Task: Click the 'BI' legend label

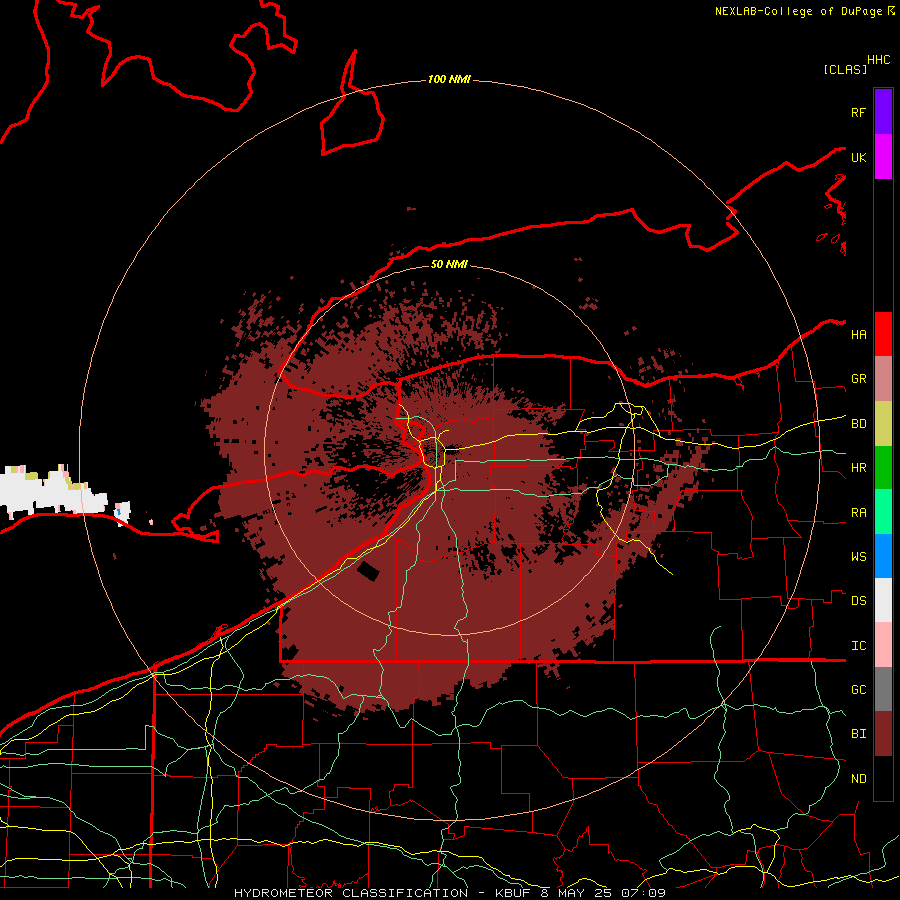Action: pos(859,734)
